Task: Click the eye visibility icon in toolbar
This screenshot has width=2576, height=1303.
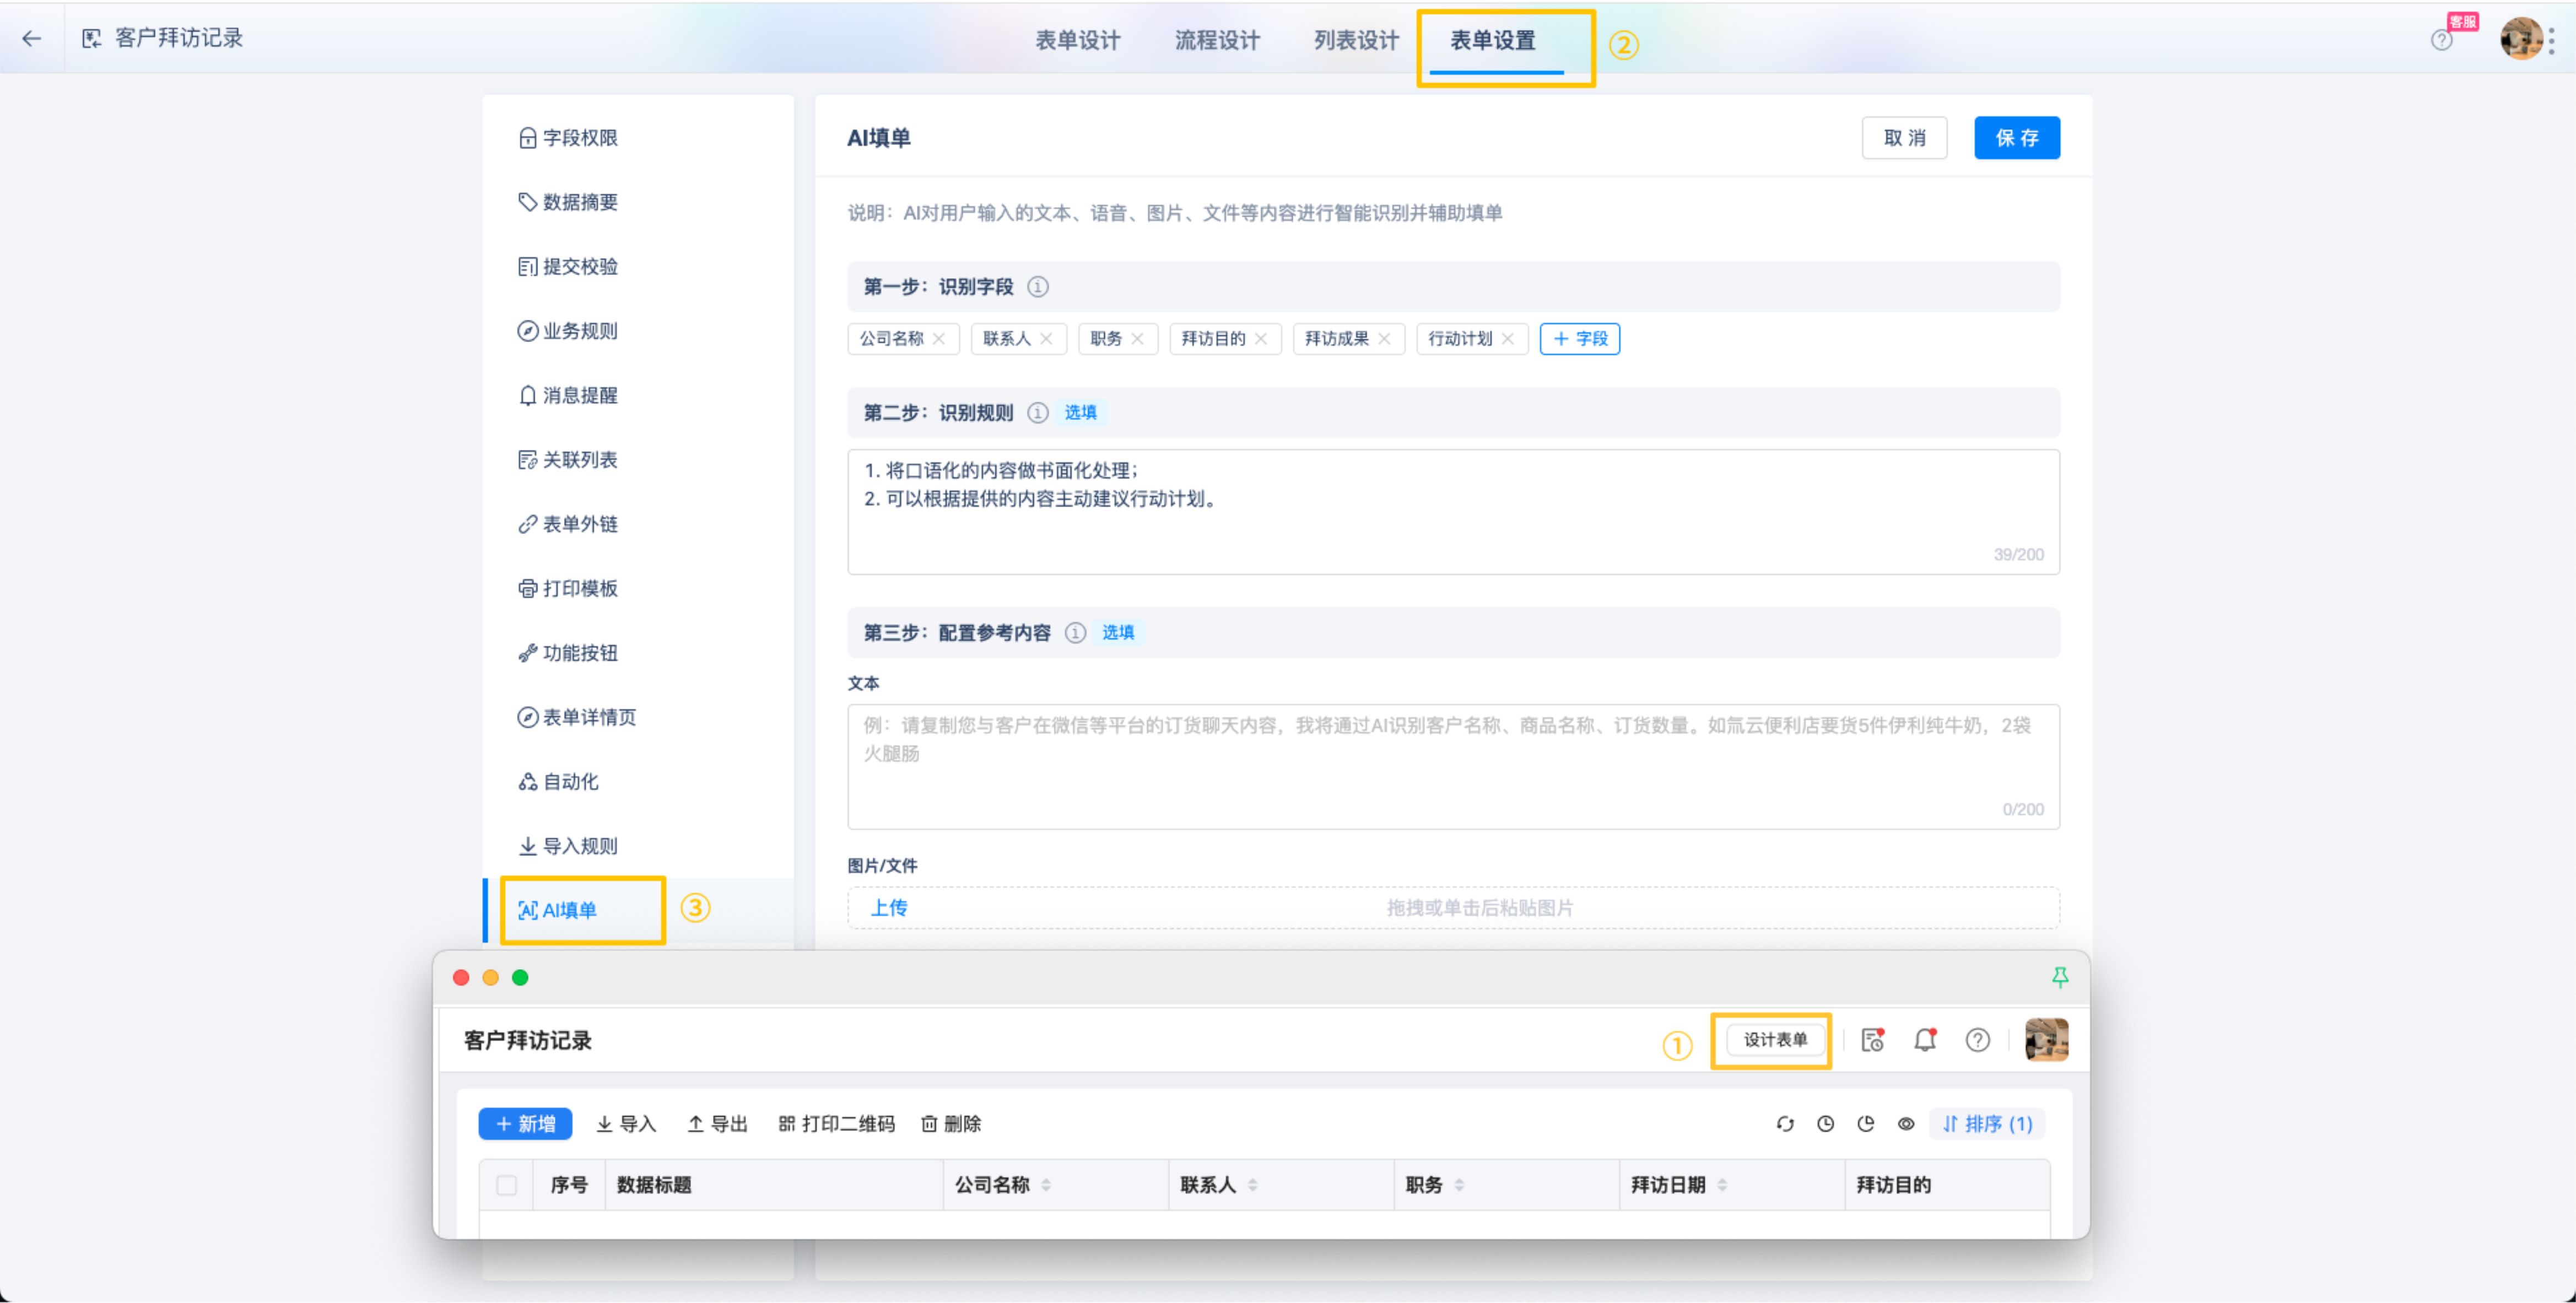Action: pos(1906,1124)
